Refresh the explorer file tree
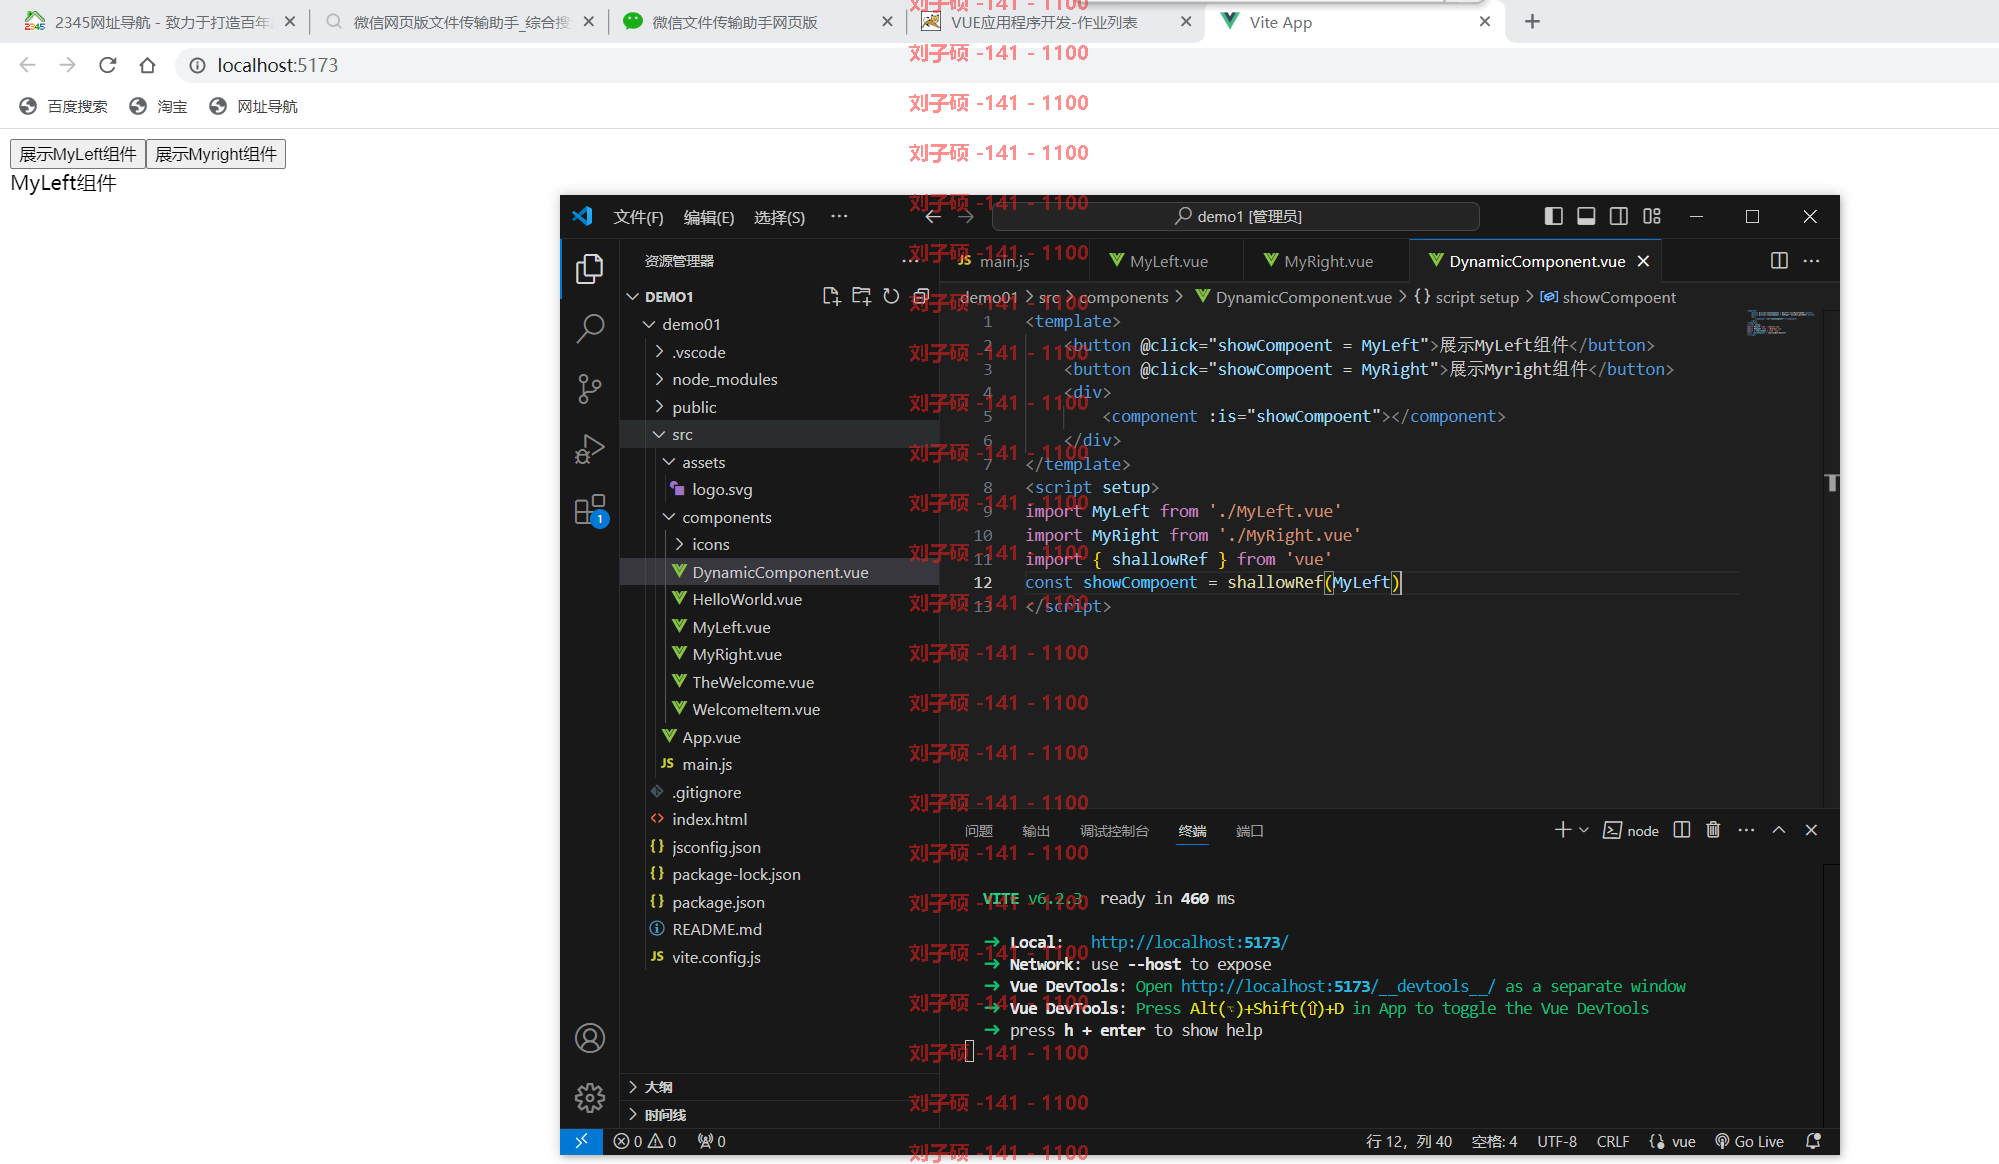 [891, 296]
